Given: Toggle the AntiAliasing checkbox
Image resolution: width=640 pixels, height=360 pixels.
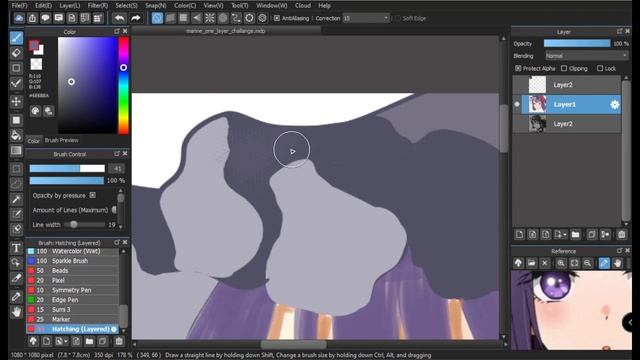Looking at the screenshot, I should [277, 18].
